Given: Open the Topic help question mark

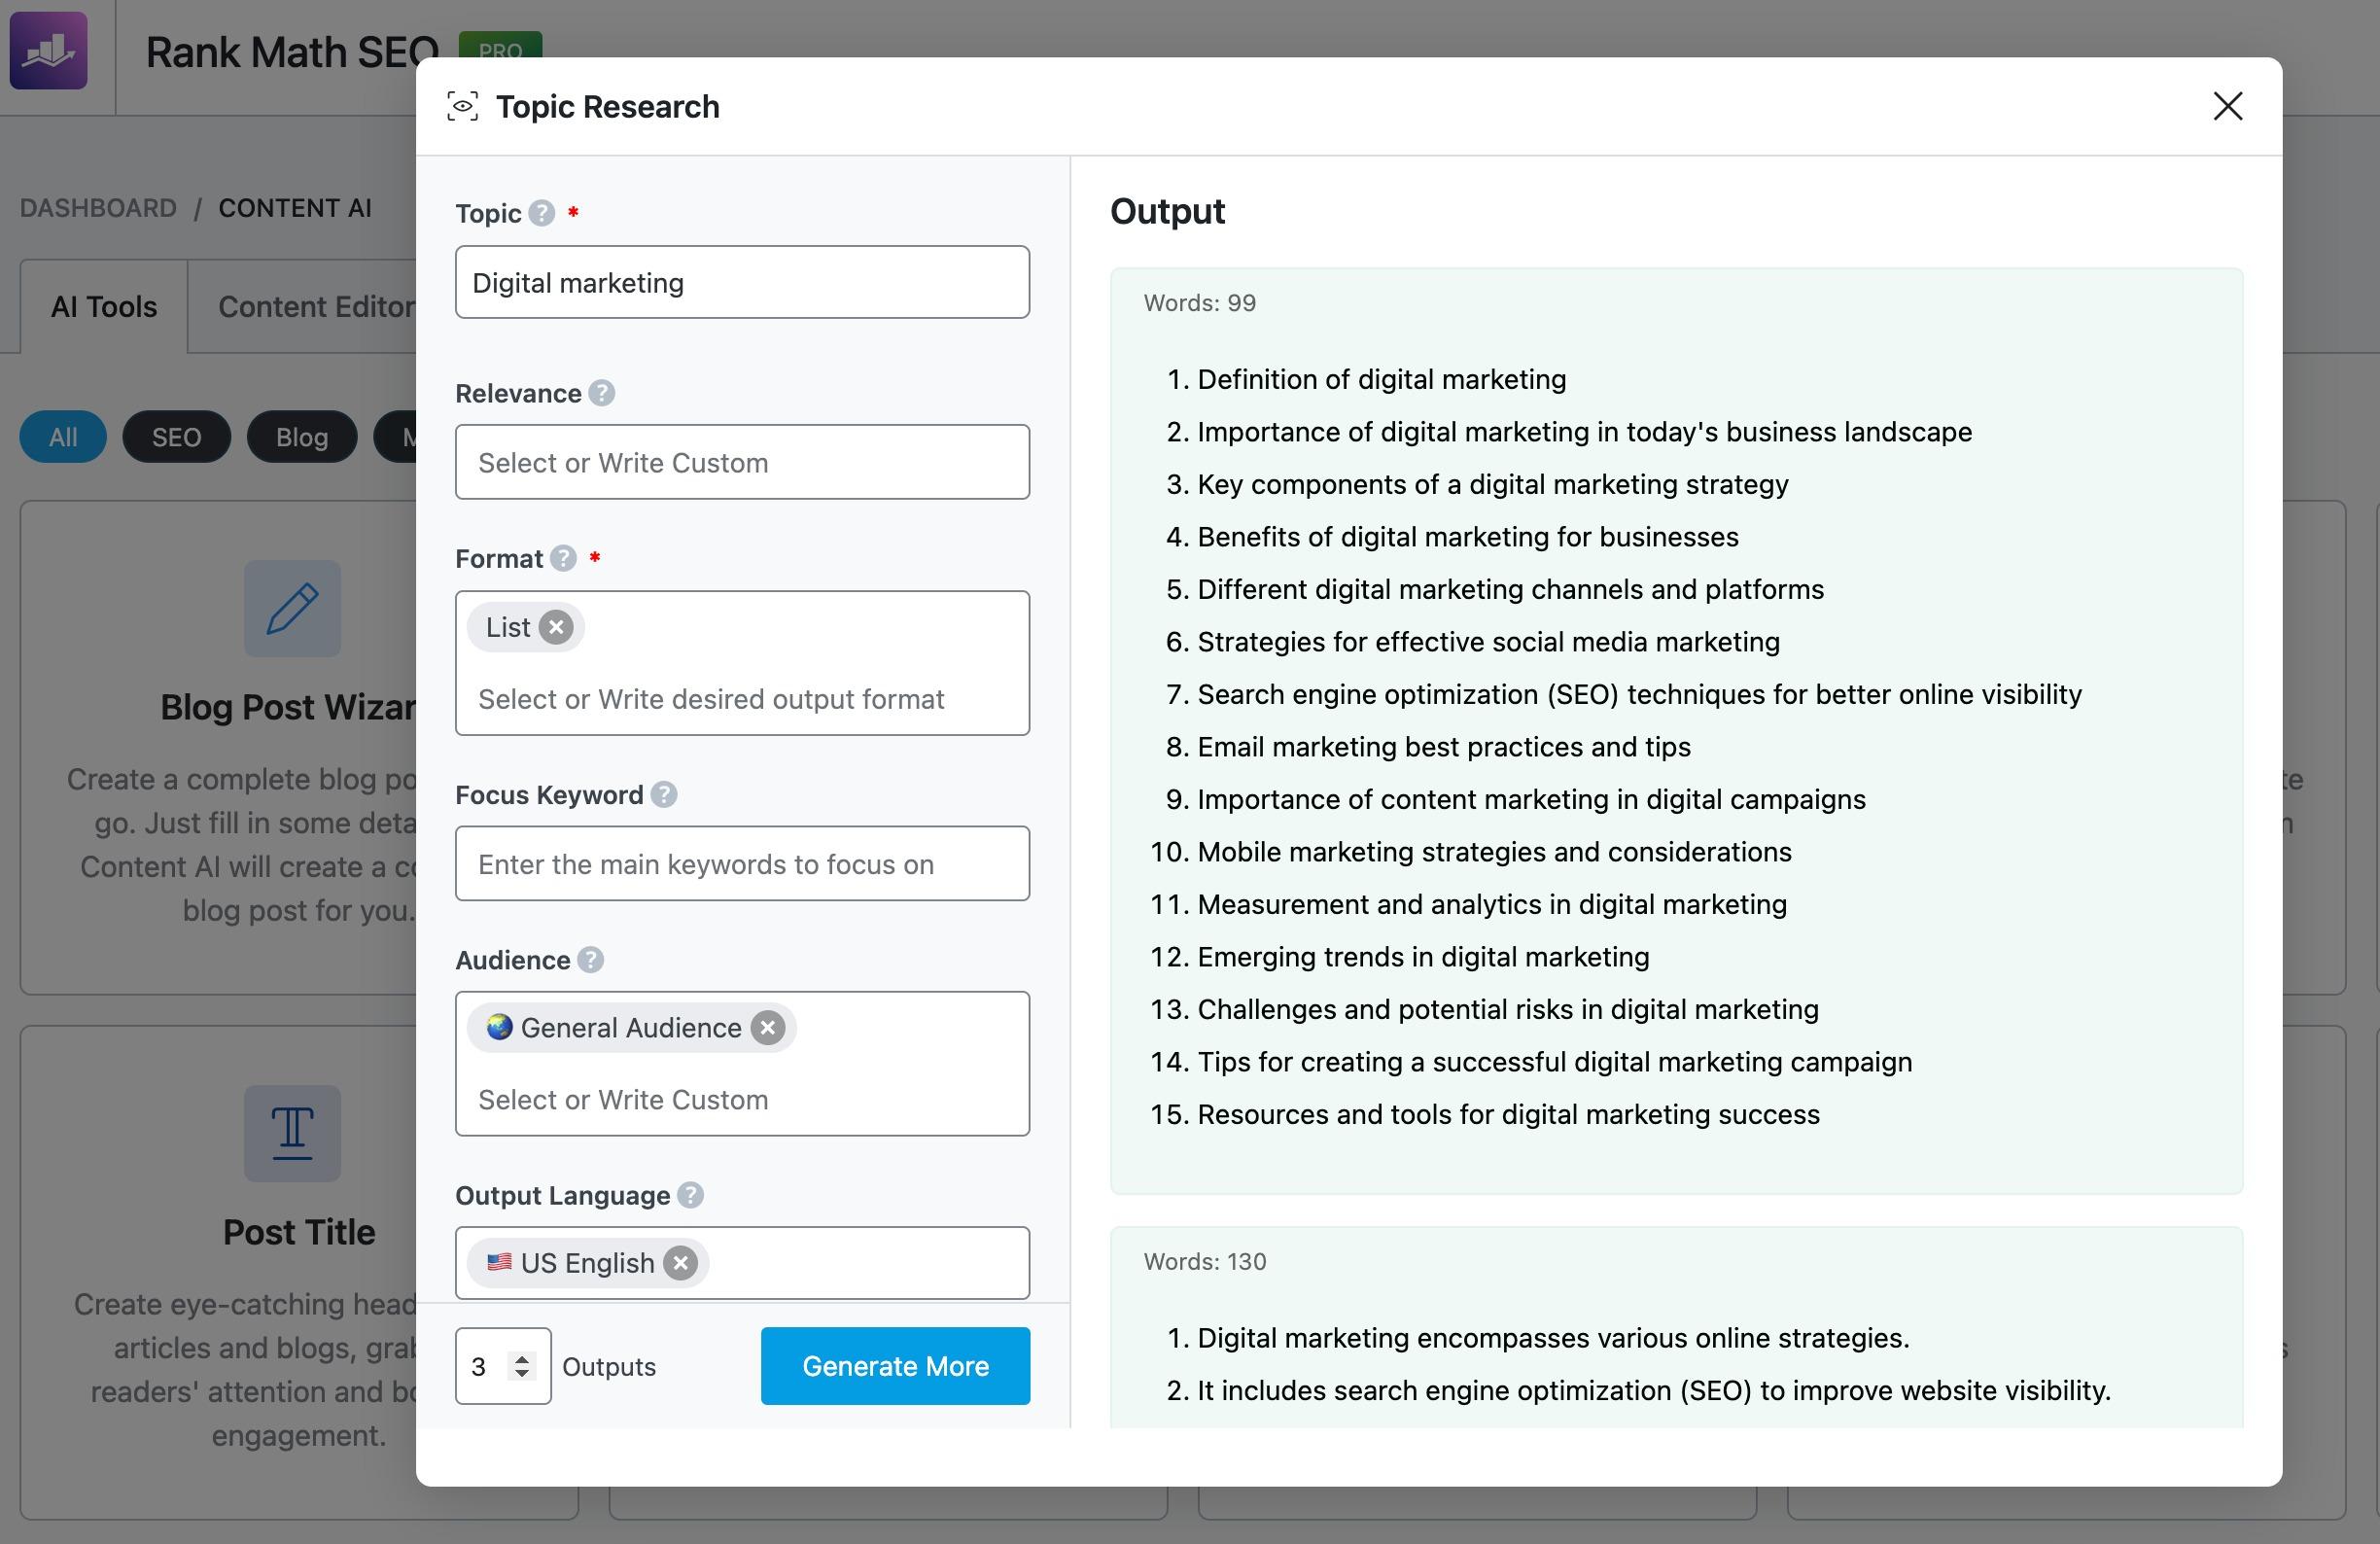Looking at the screenshot, I should click(x=541, y=213).
